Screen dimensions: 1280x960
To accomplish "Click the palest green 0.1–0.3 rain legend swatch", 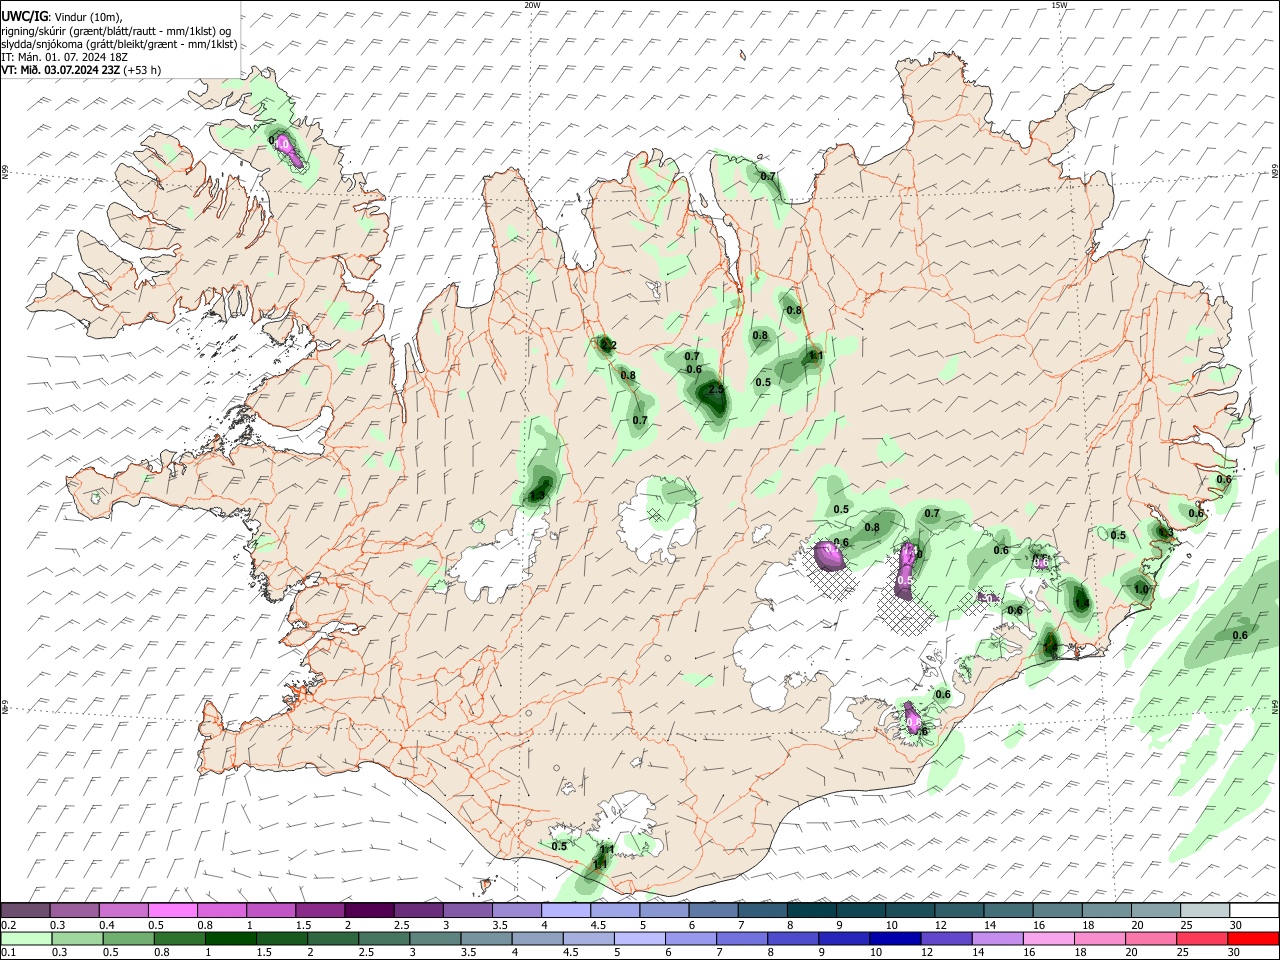I will point(27,938).
